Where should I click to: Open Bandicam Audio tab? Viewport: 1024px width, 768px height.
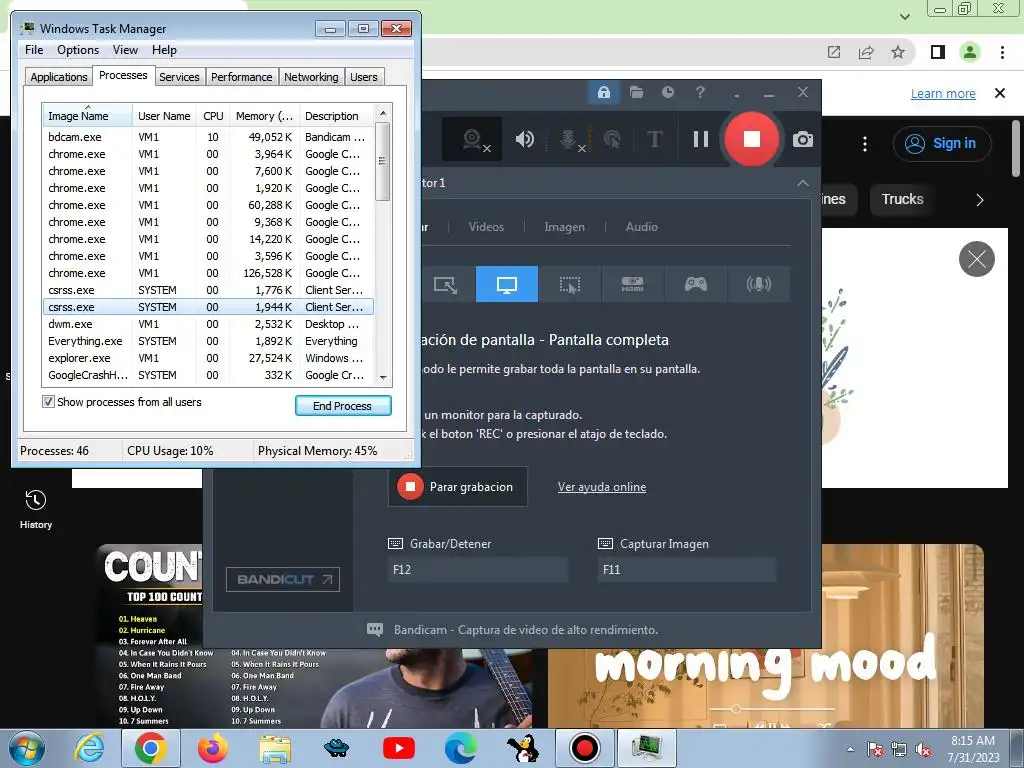pos(641,227)
